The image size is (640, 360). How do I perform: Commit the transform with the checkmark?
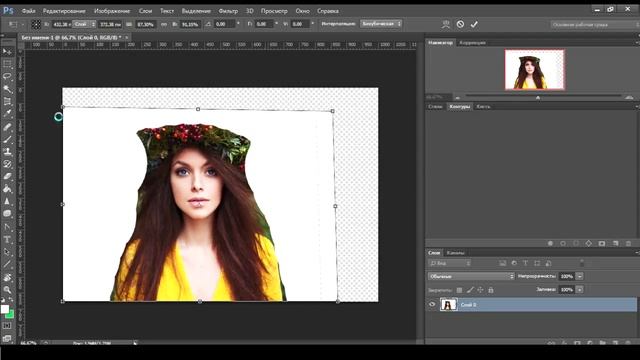click(x=474, y=24)
